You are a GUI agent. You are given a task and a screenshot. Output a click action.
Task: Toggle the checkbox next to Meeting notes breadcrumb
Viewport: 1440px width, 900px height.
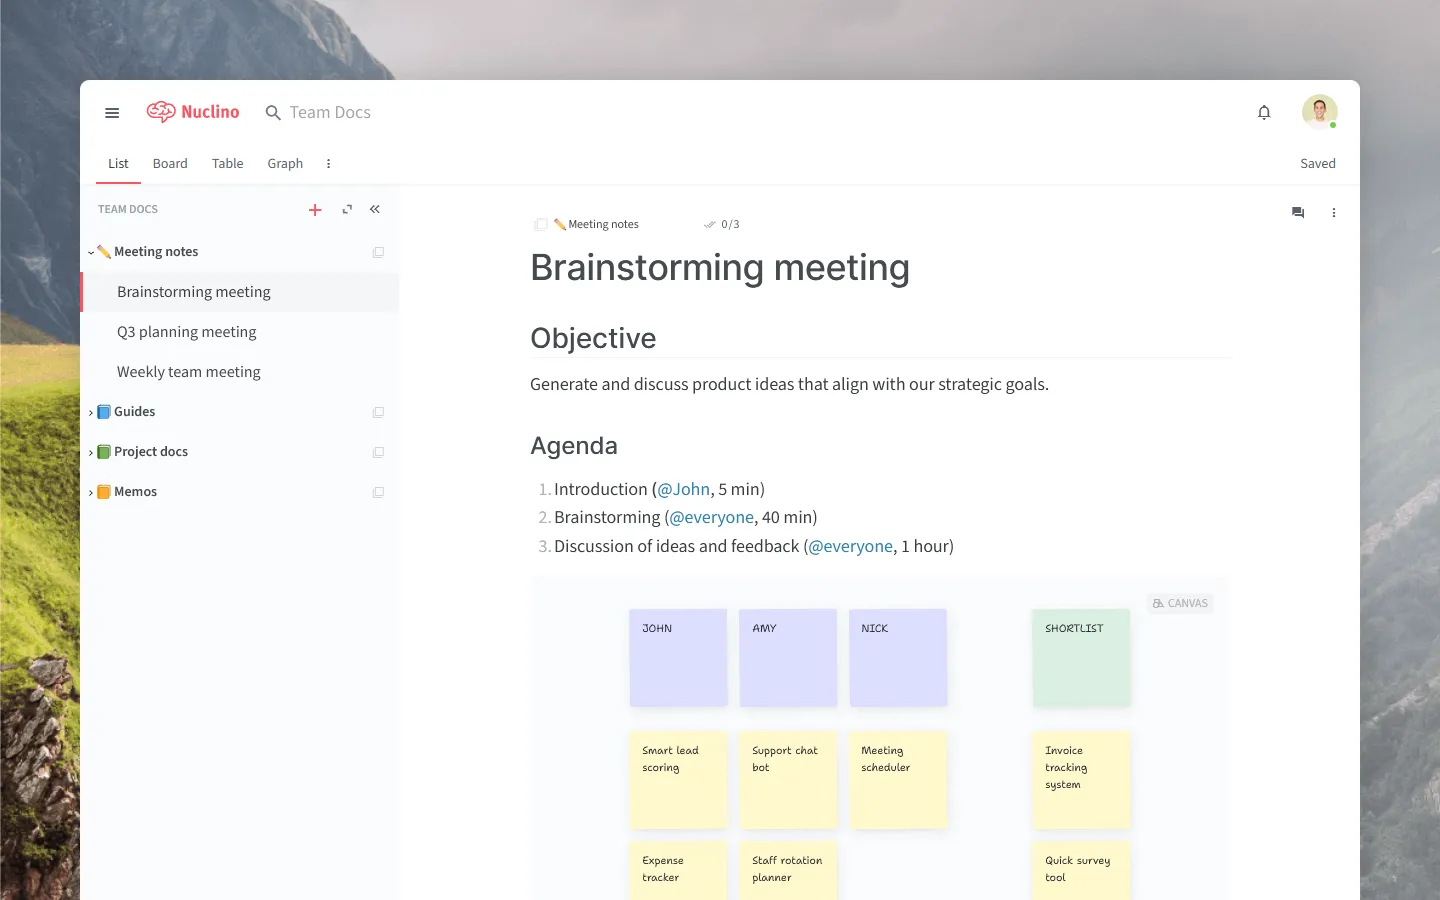(x=540, y=224)
